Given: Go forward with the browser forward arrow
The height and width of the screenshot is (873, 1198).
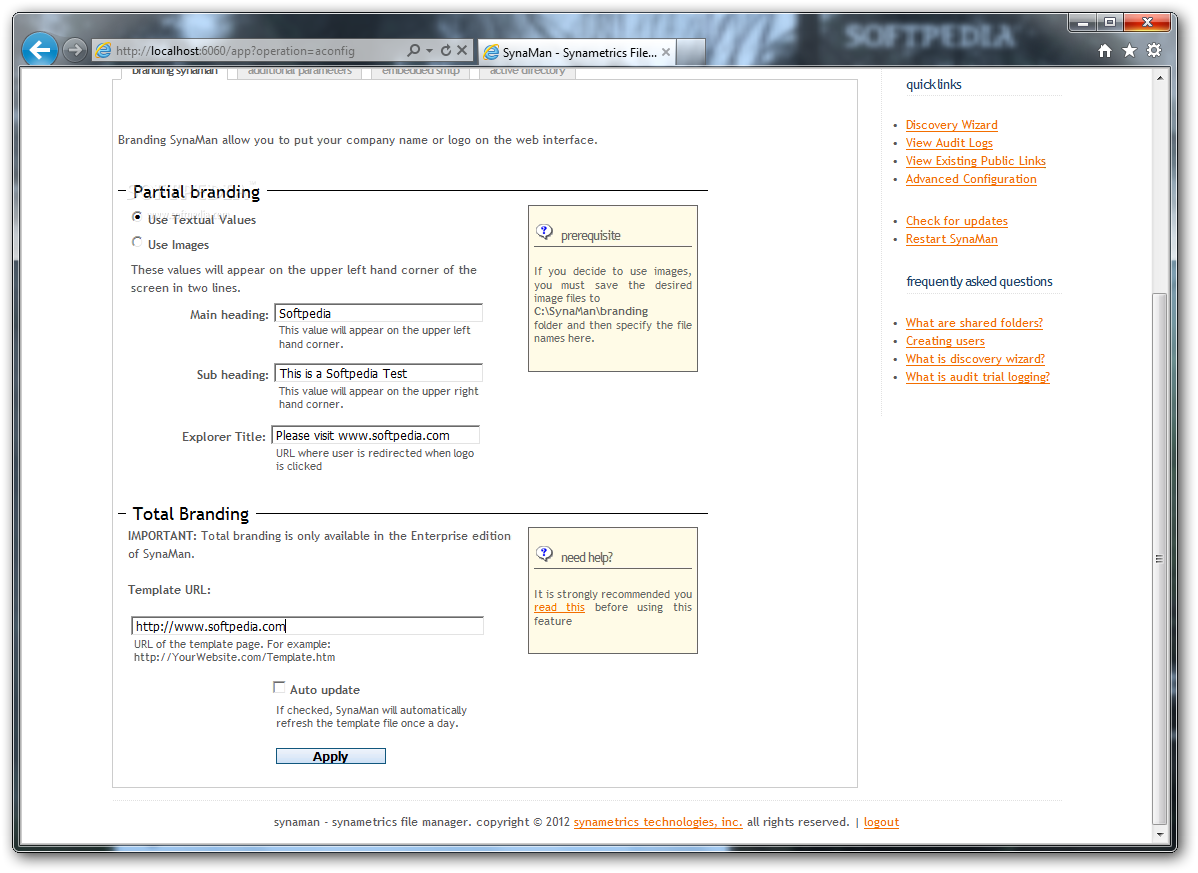Looking at the screenshot, I should click(x=74, y=50).
